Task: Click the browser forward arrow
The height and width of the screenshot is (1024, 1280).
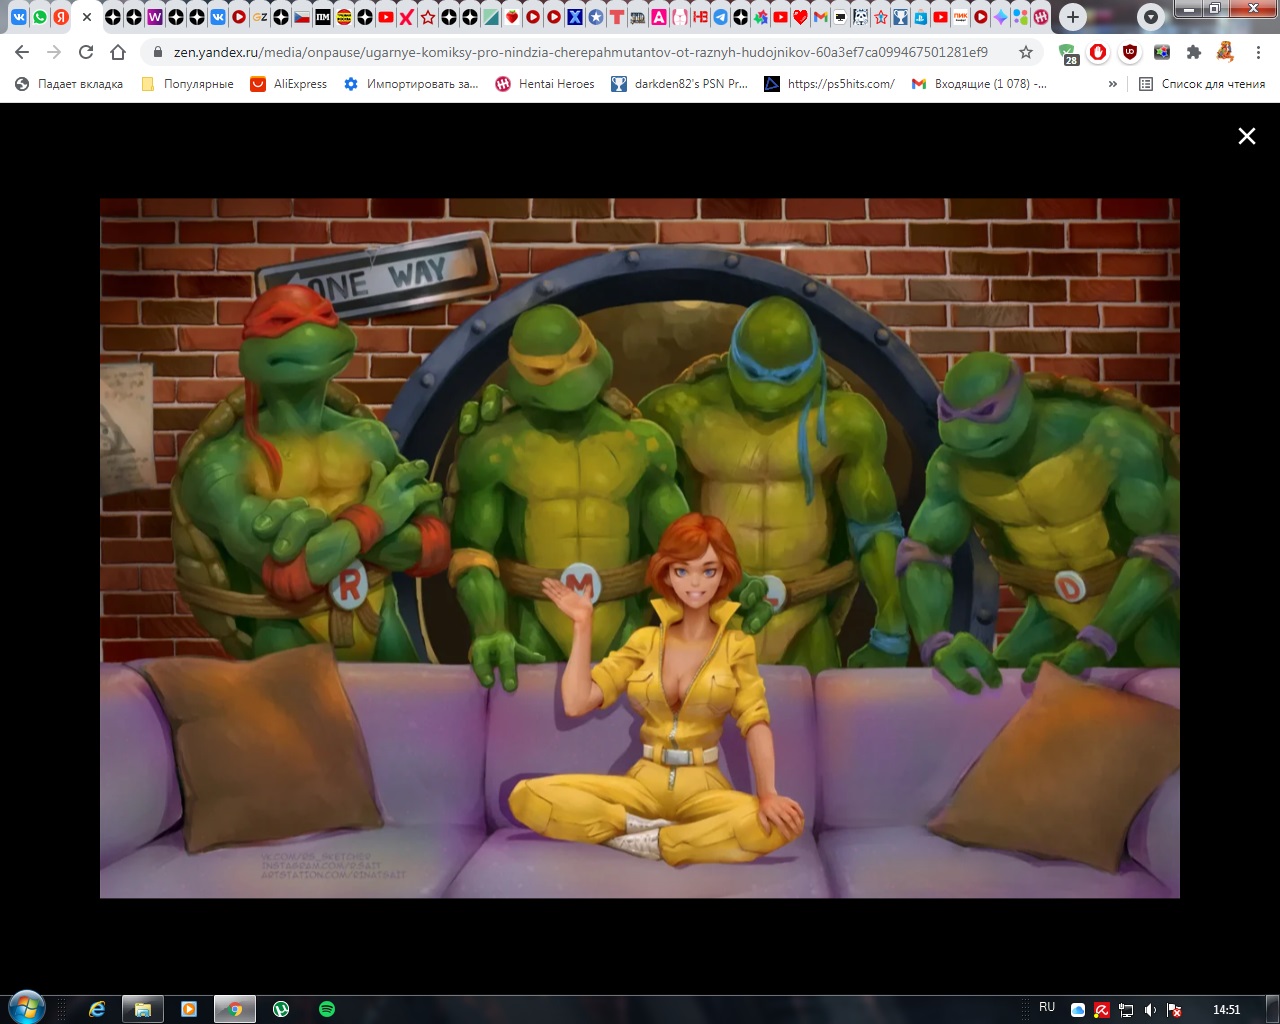Action: [54, 52]
